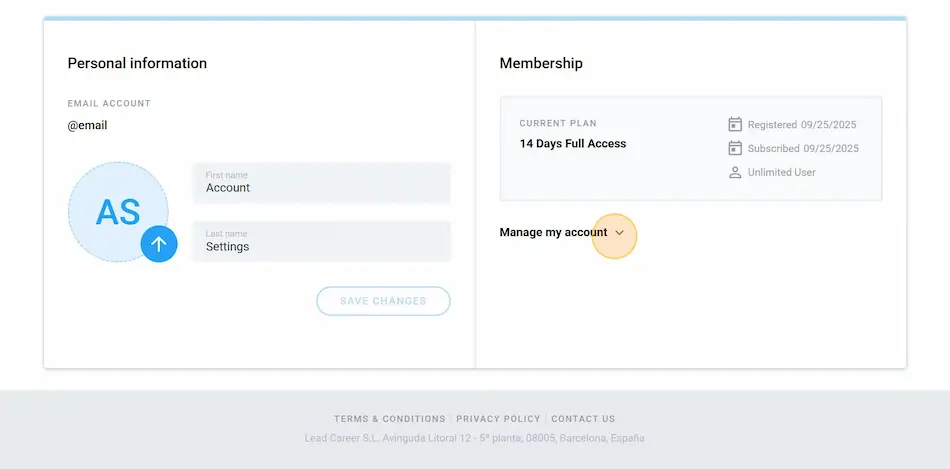This screenshot has height=469, width=950.
Task: Click the calendar icon beside Subscribed date
Action: click(x=735, y=148)
